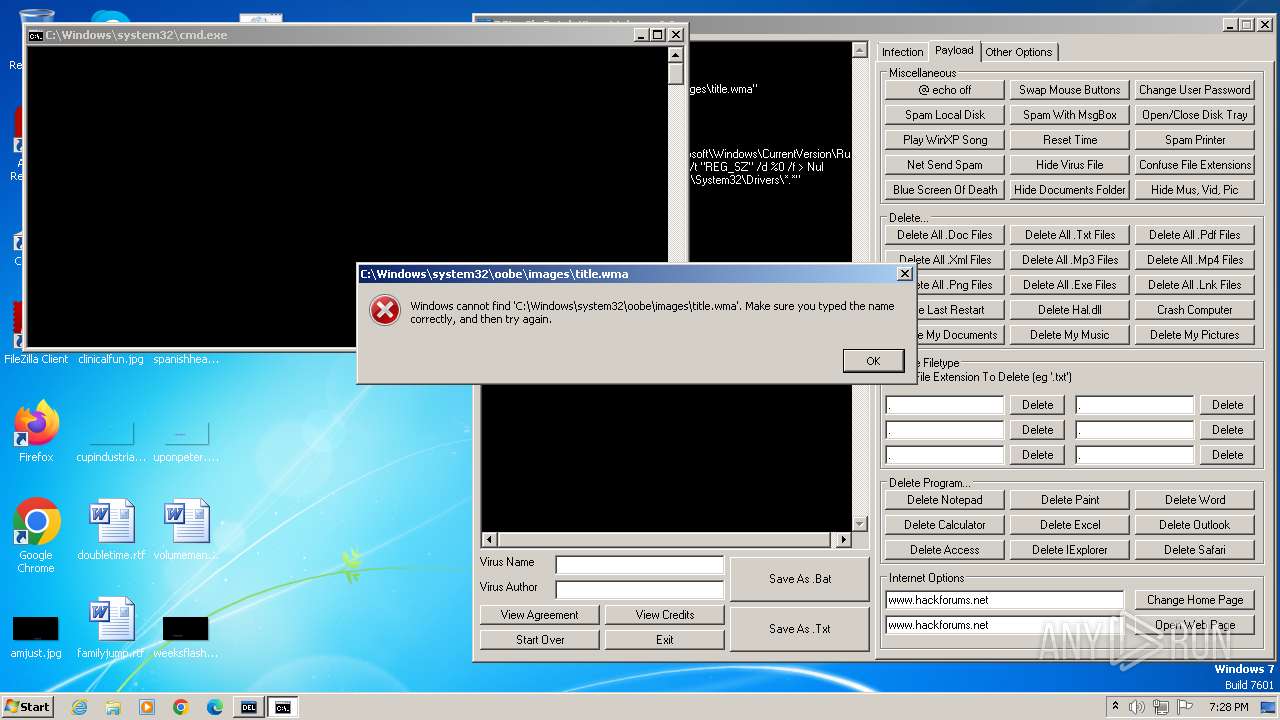Click Save As .Txt button

pyautogui.click(x=800, y=629)
